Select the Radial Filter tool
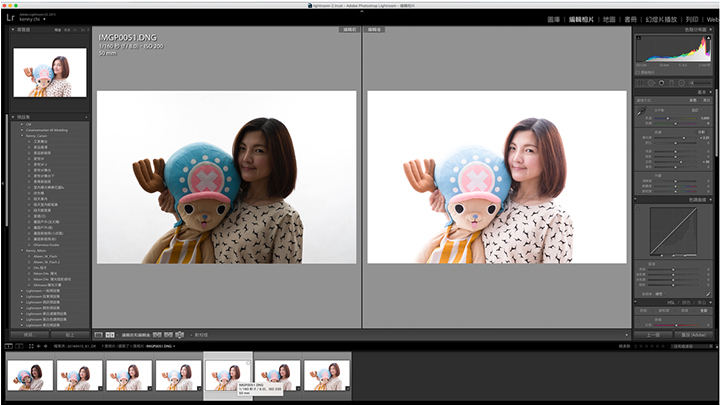This screenshot has width=720, height=405. 681,83
